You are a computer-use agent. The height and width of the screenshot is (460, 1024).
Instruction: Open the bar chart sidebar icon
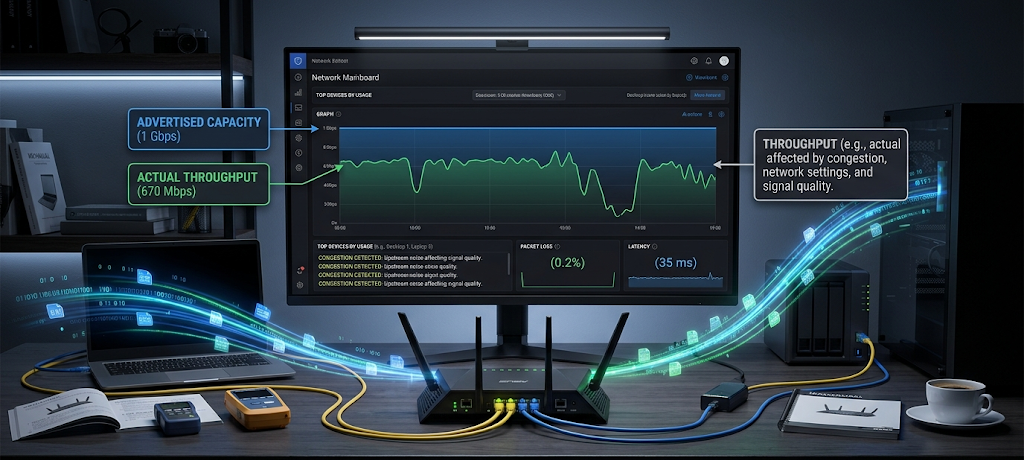298,93
